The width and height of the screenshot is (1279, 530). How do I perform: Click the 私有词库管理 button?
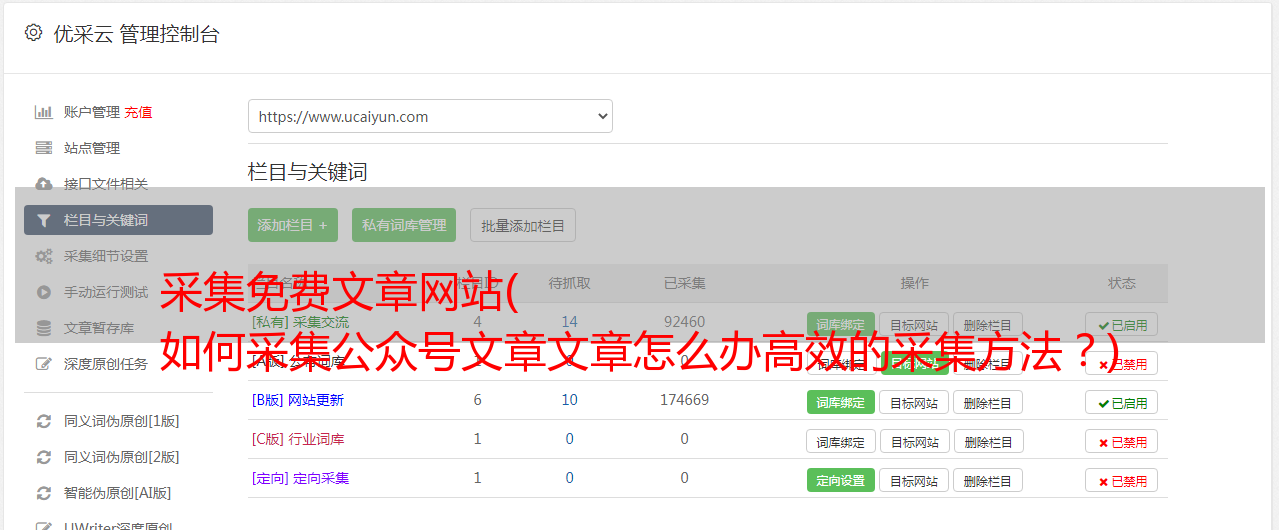[404, 225]
